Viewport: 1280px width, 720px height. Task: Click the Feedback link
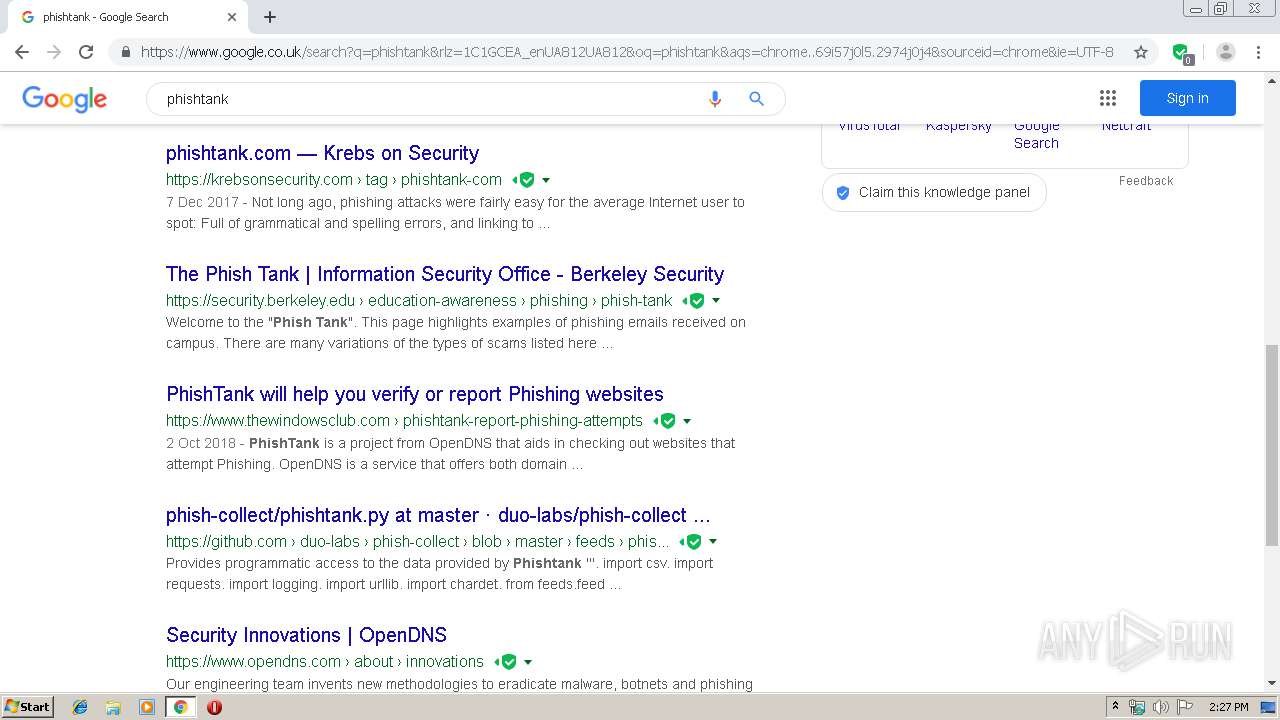[x=1146, y=181]
